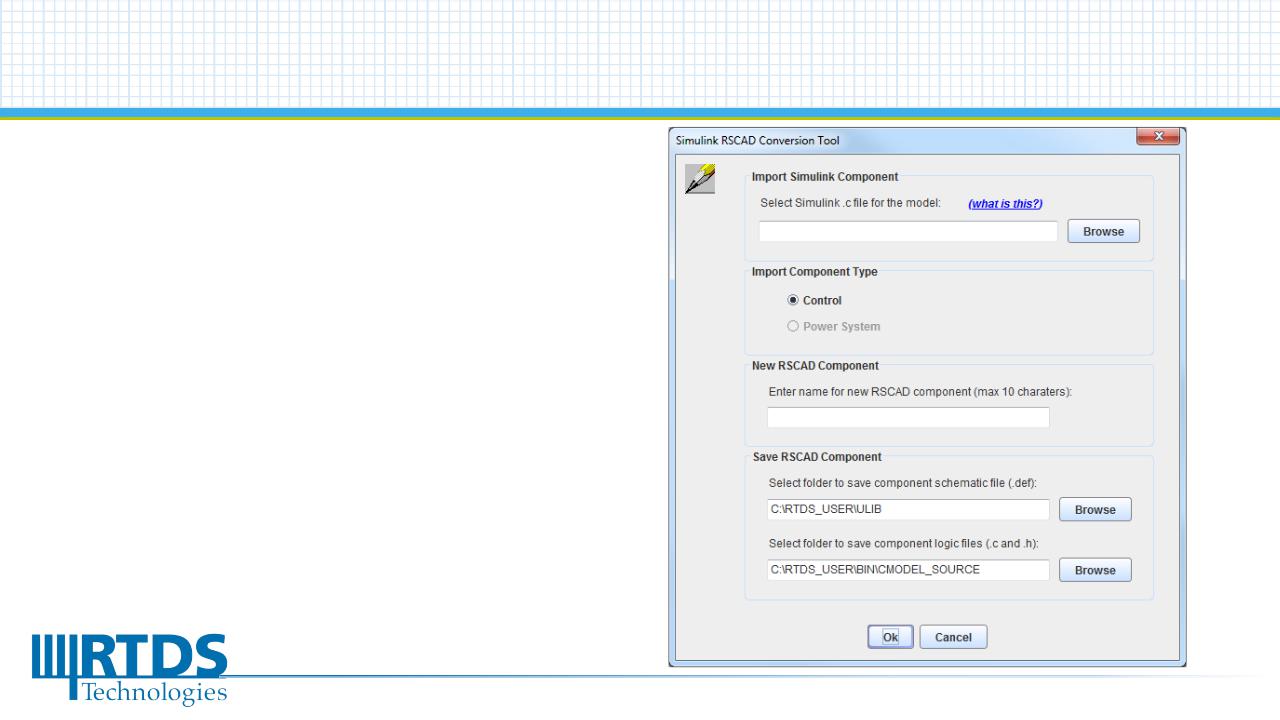
Task: Focus the Simulink .c file path field
Action: [x=908, y=231]
